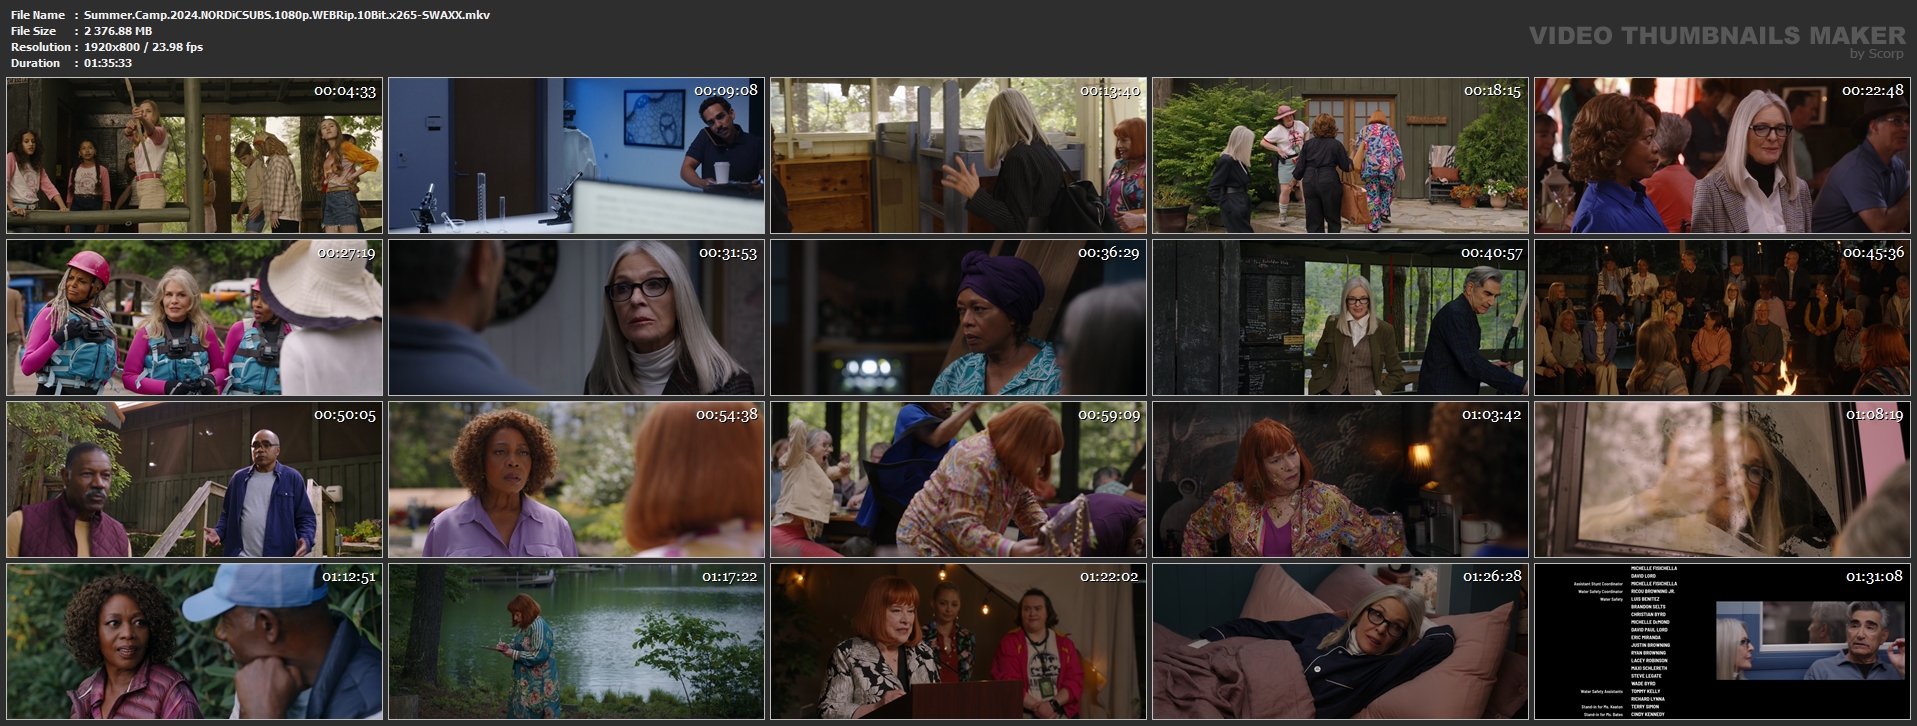
Task: Pick the frame at 00:59:09
Action: click(958, 479)
